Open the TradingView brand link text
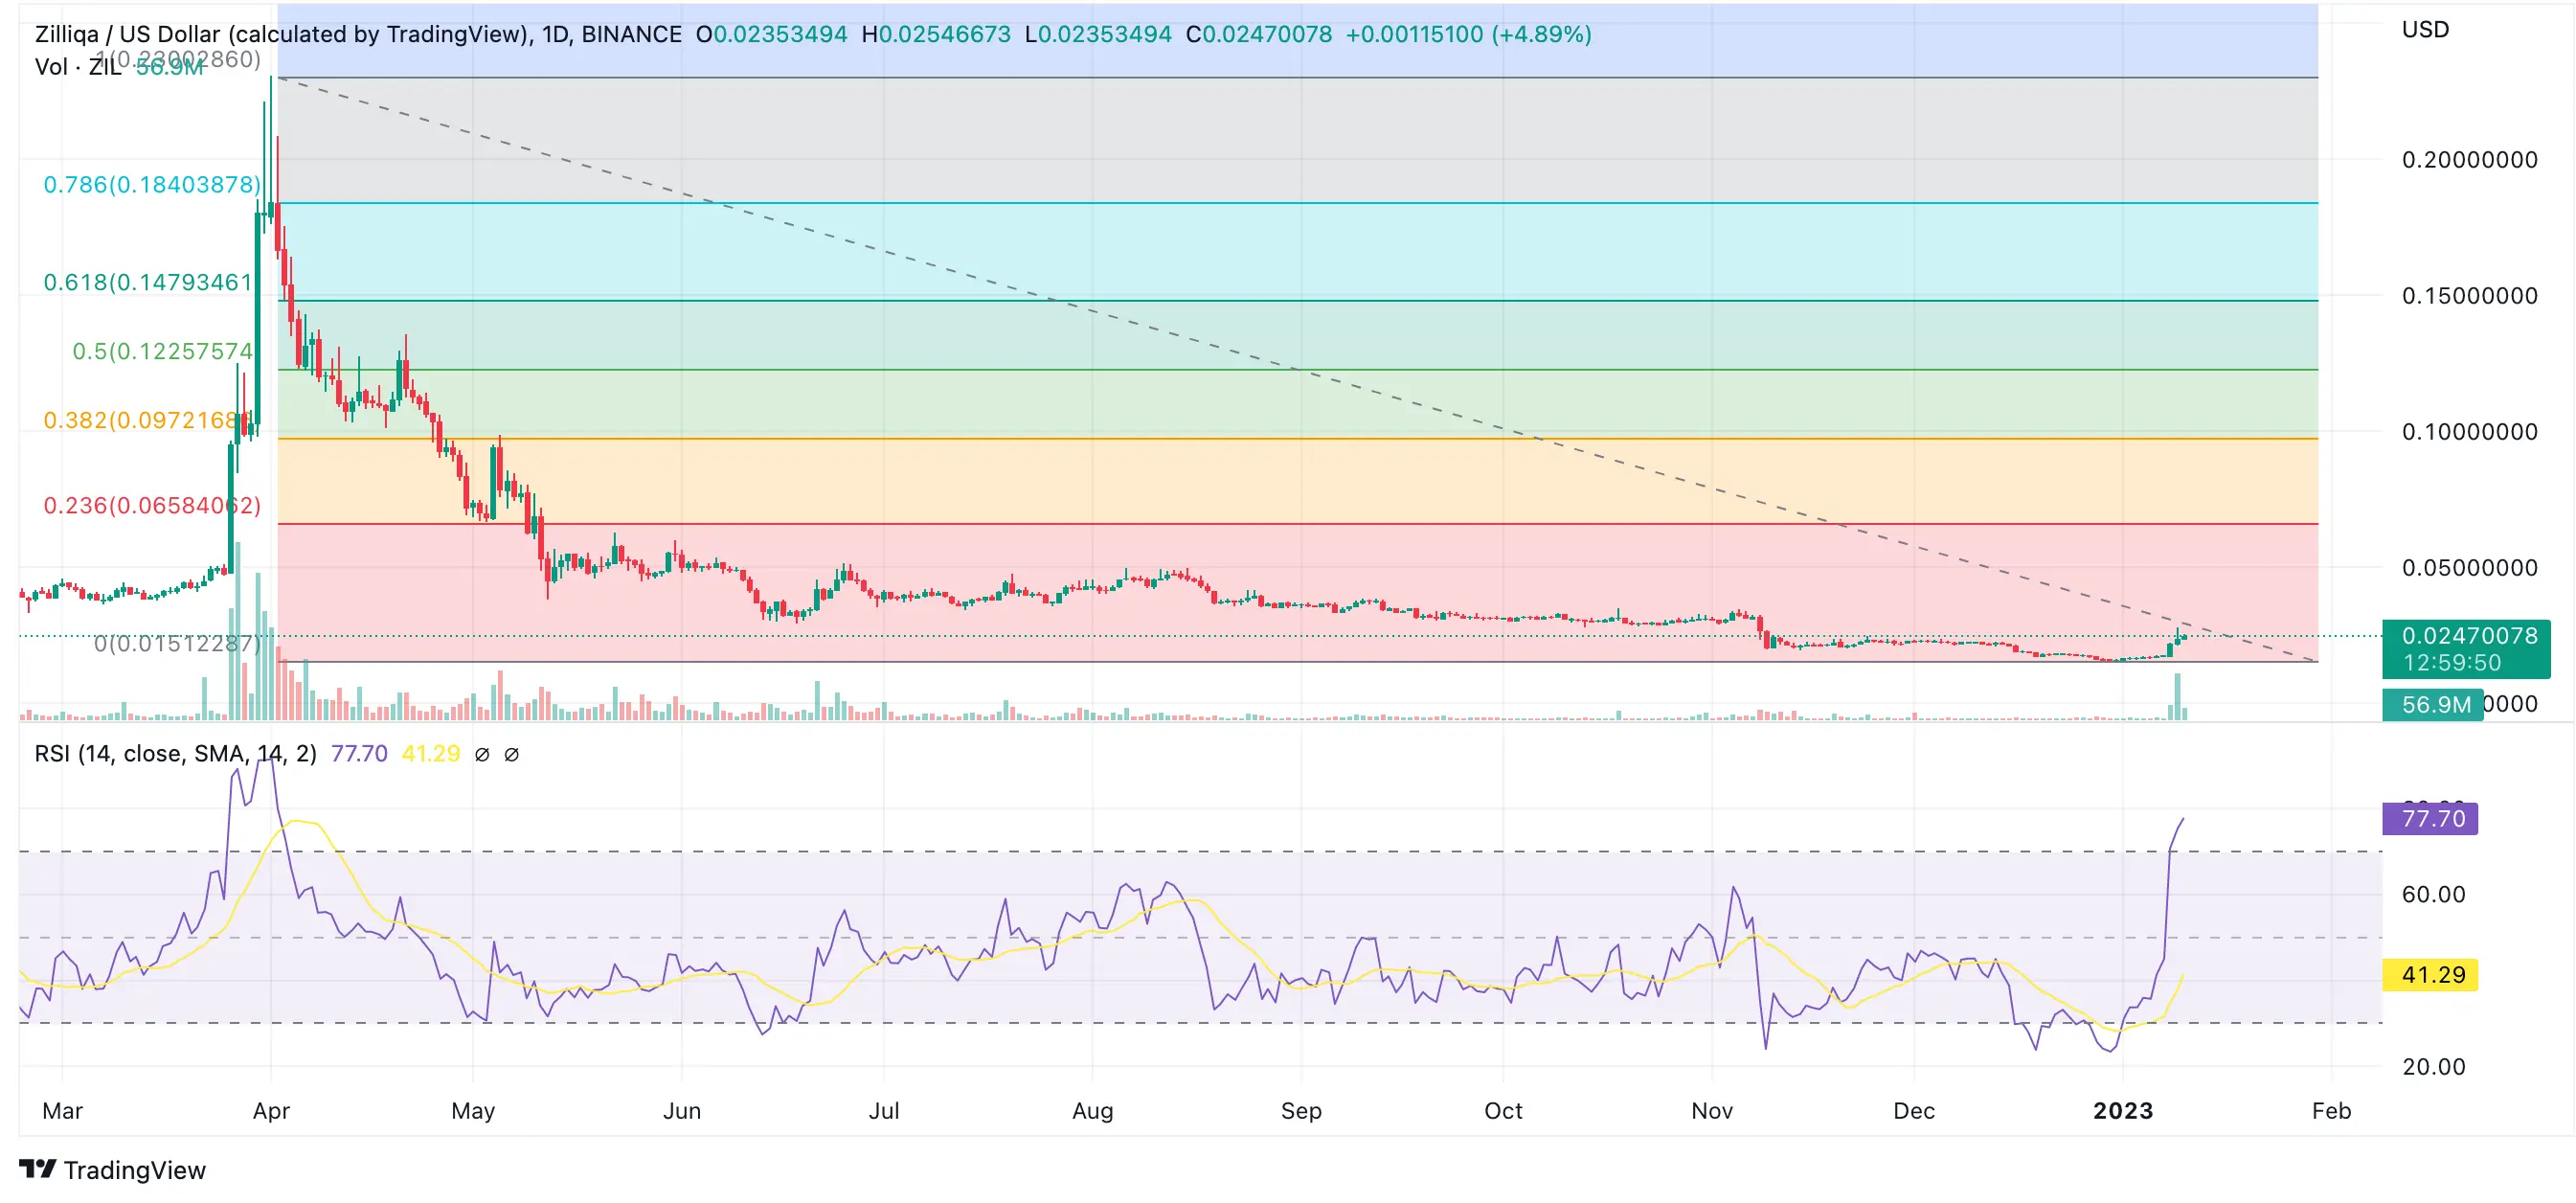The height and width of the screenshot is (1203, 2576). [135, 1169]
